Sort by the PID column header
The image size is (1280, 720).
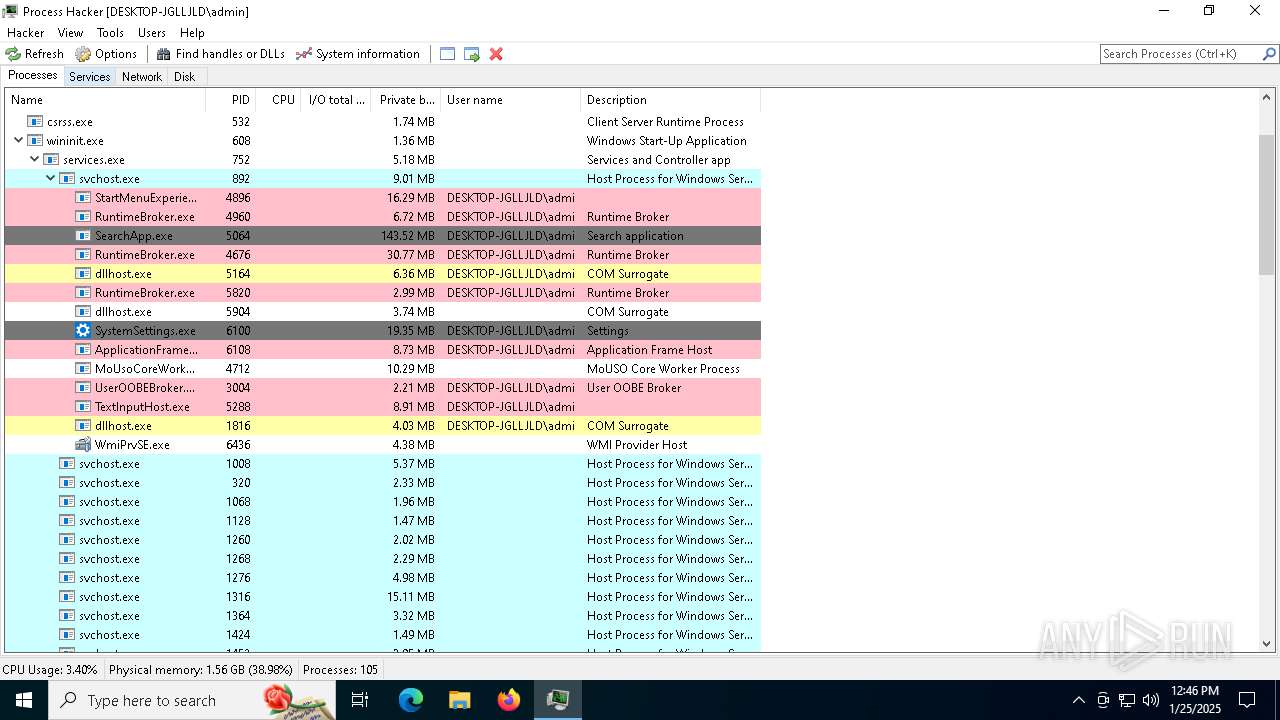click(x=231, y=100)
